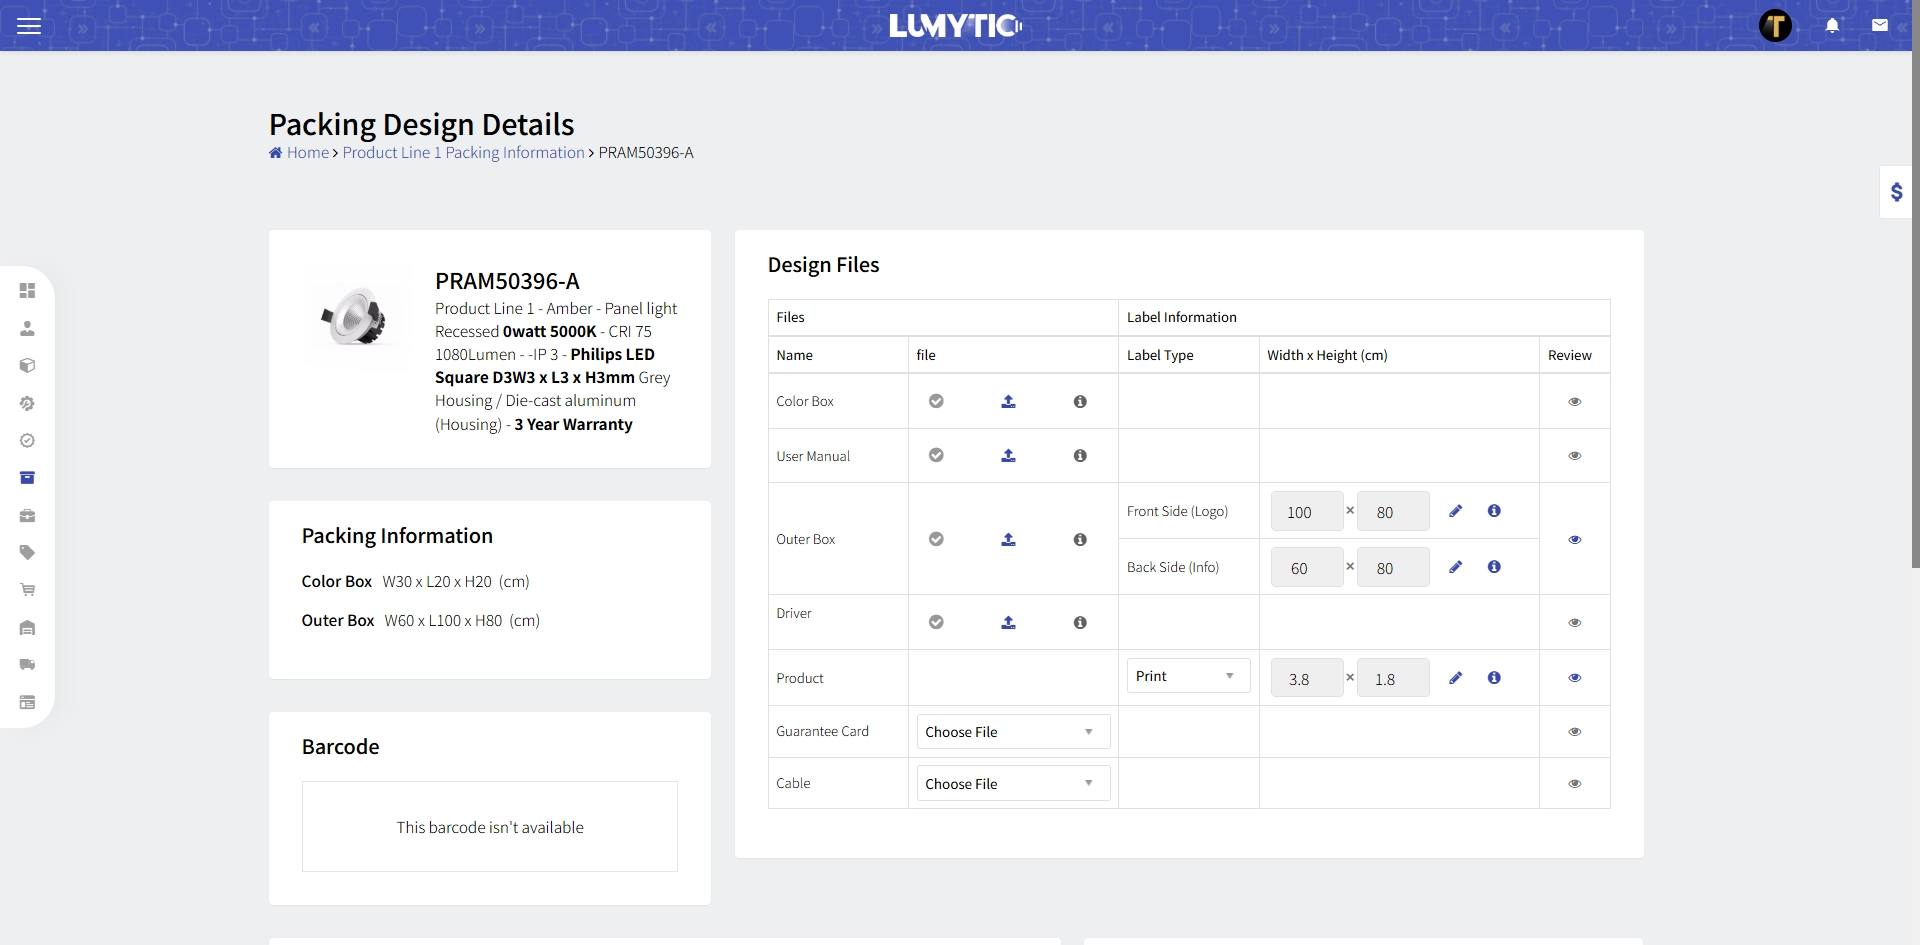The width and height of the screenshot is (1920, 945).
Task: Click the dollar sign currency tab
Action: (1896, 191)
